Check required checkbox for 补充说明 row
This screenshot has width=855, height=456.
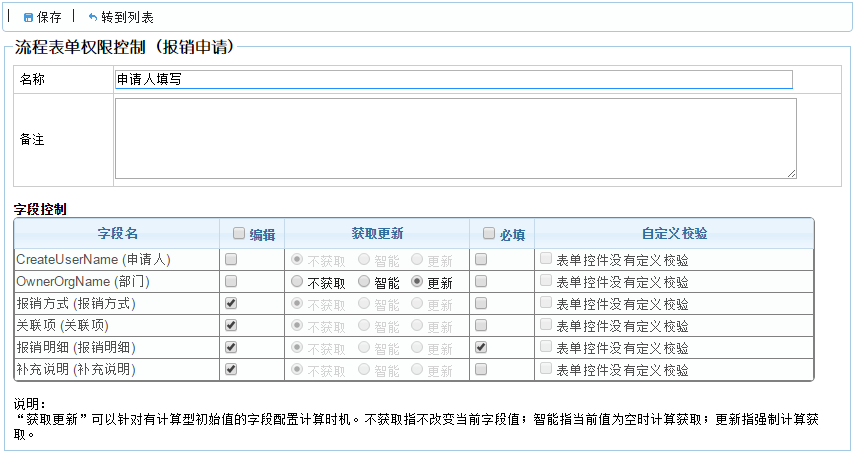click(x=481, y=369)
